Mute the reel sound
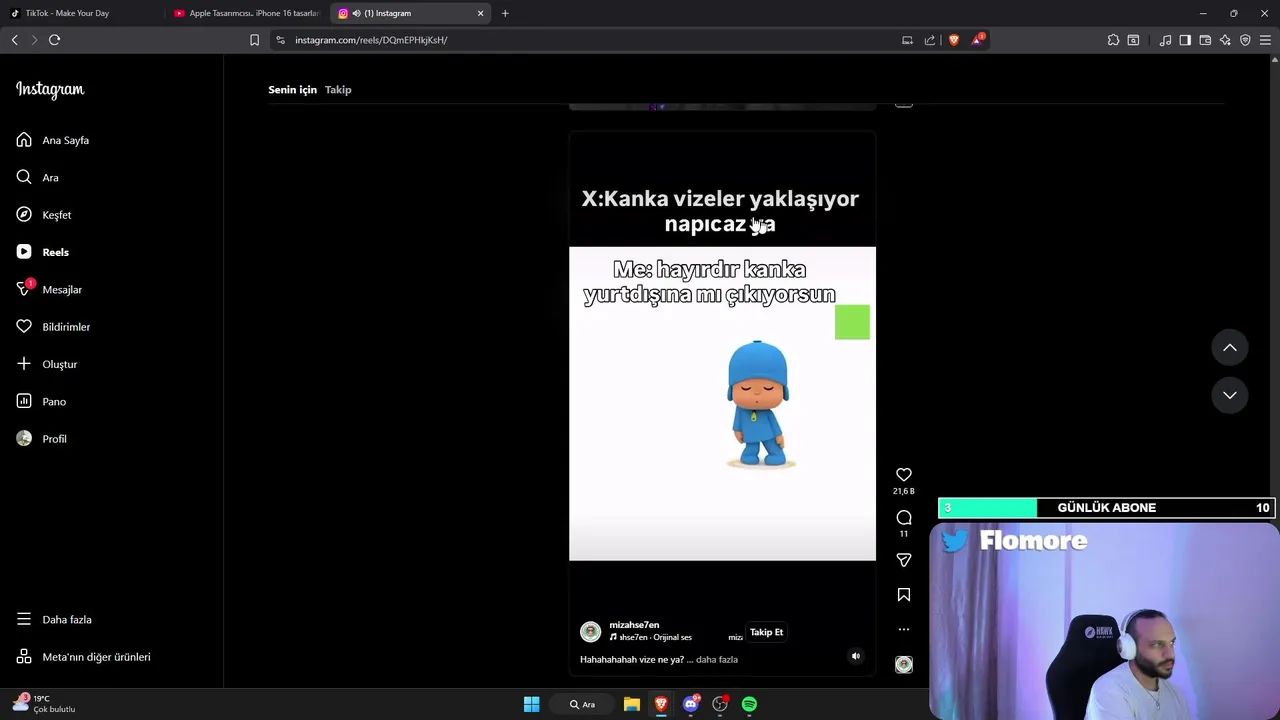Screen dimensions: 1280x720 point(855,656)
